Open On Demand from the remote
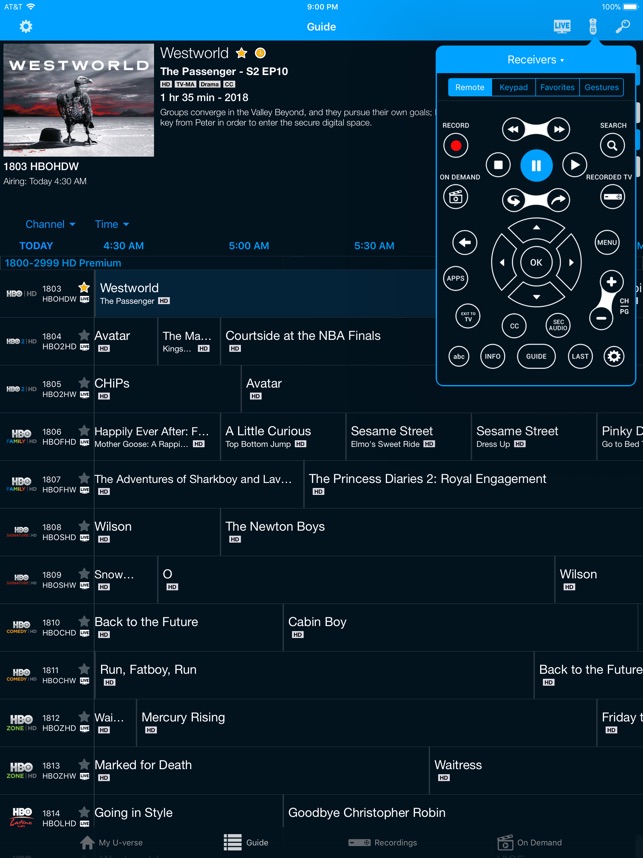643x858 pixels. [x=455, y=196]
